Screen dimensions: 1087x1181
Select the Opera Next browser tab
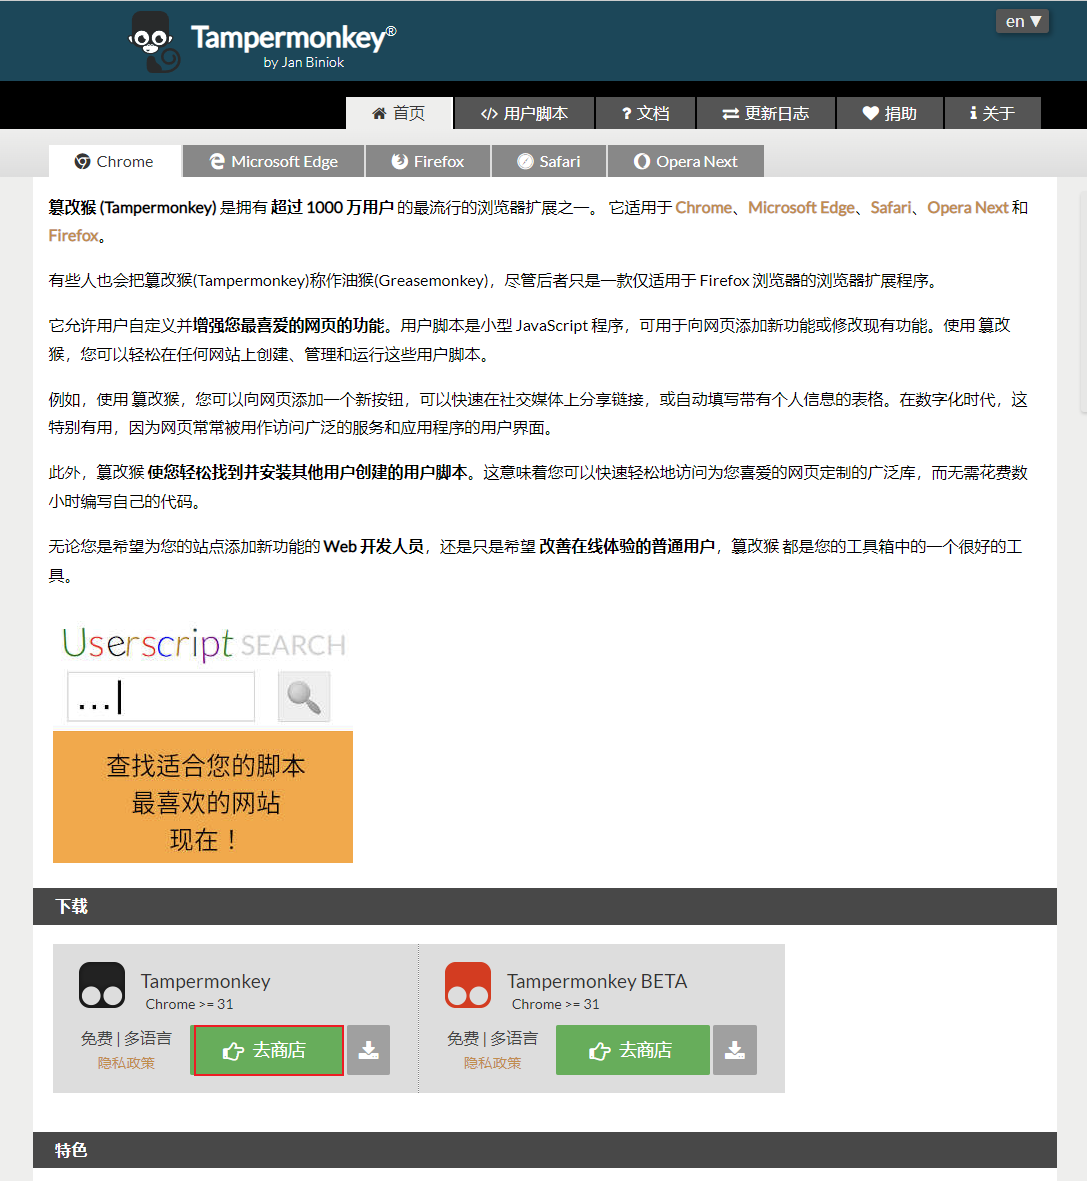point(685,161)
